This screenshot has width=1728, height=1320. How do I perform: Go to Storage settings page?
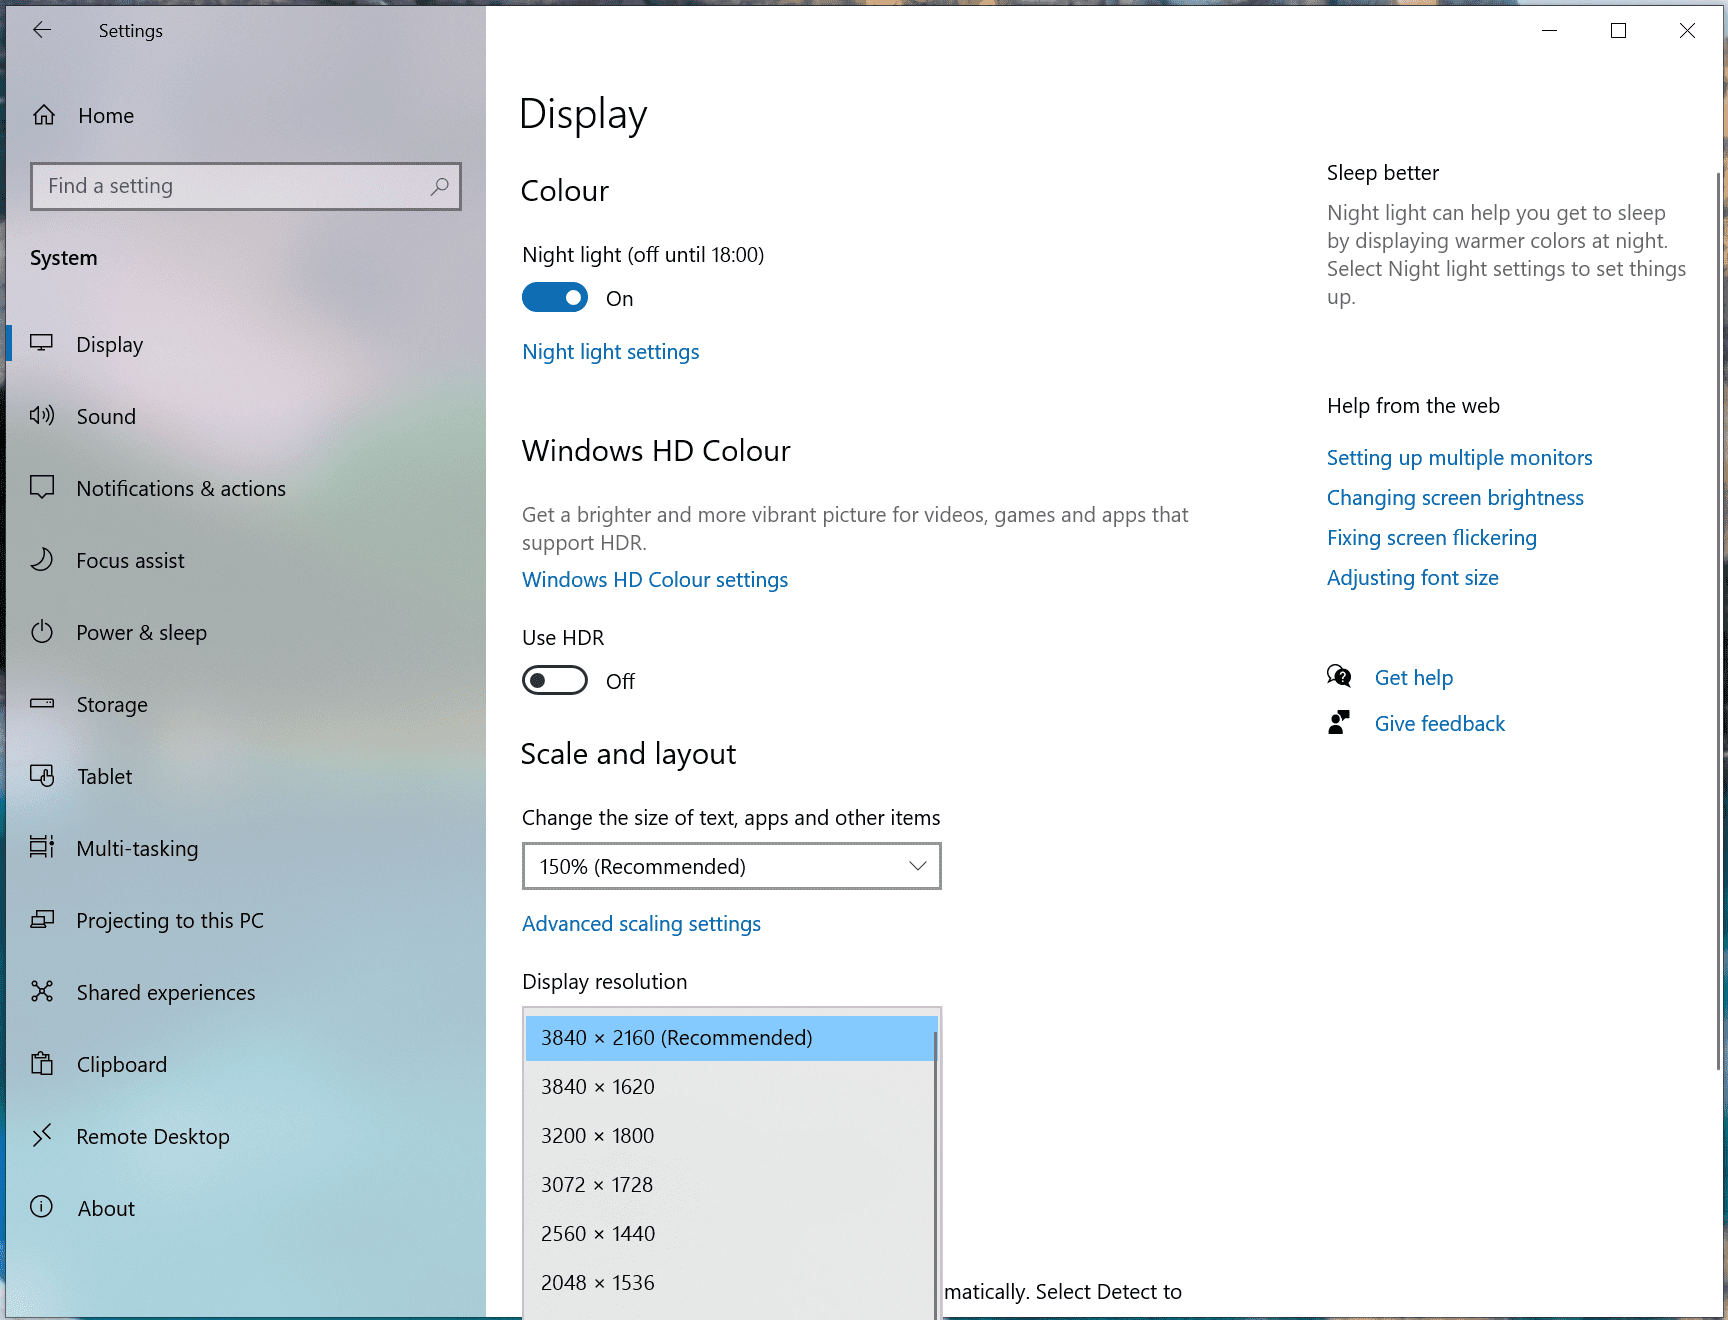point(112,704)
